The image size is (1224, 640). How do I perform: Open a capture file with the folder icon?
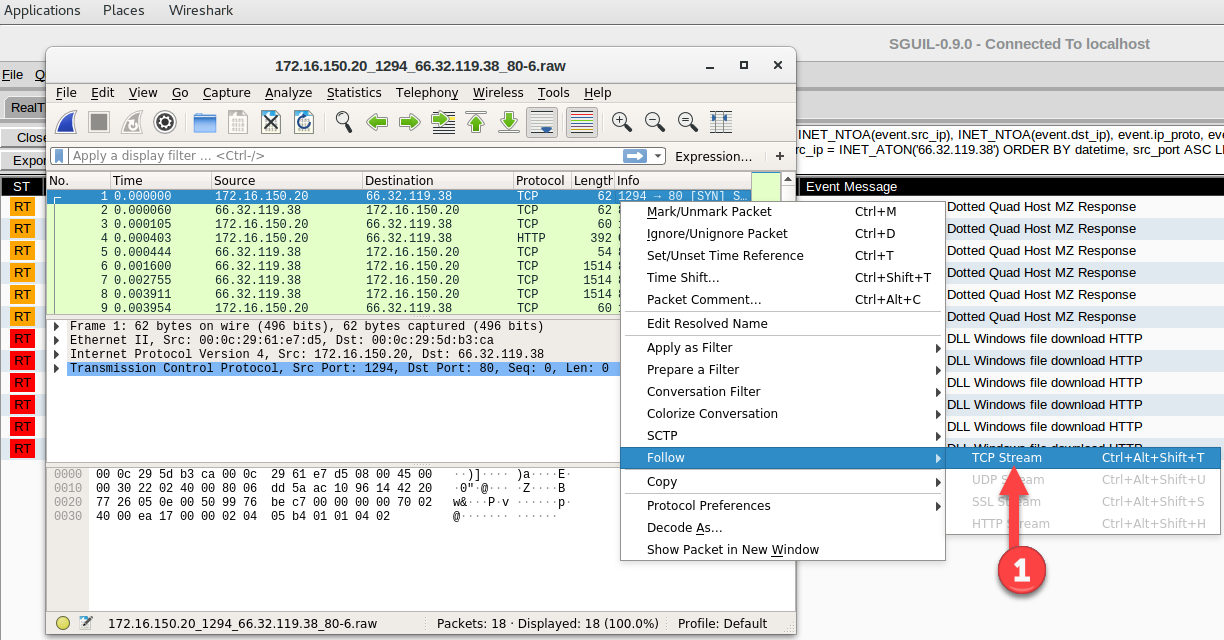tap(205, 122)
